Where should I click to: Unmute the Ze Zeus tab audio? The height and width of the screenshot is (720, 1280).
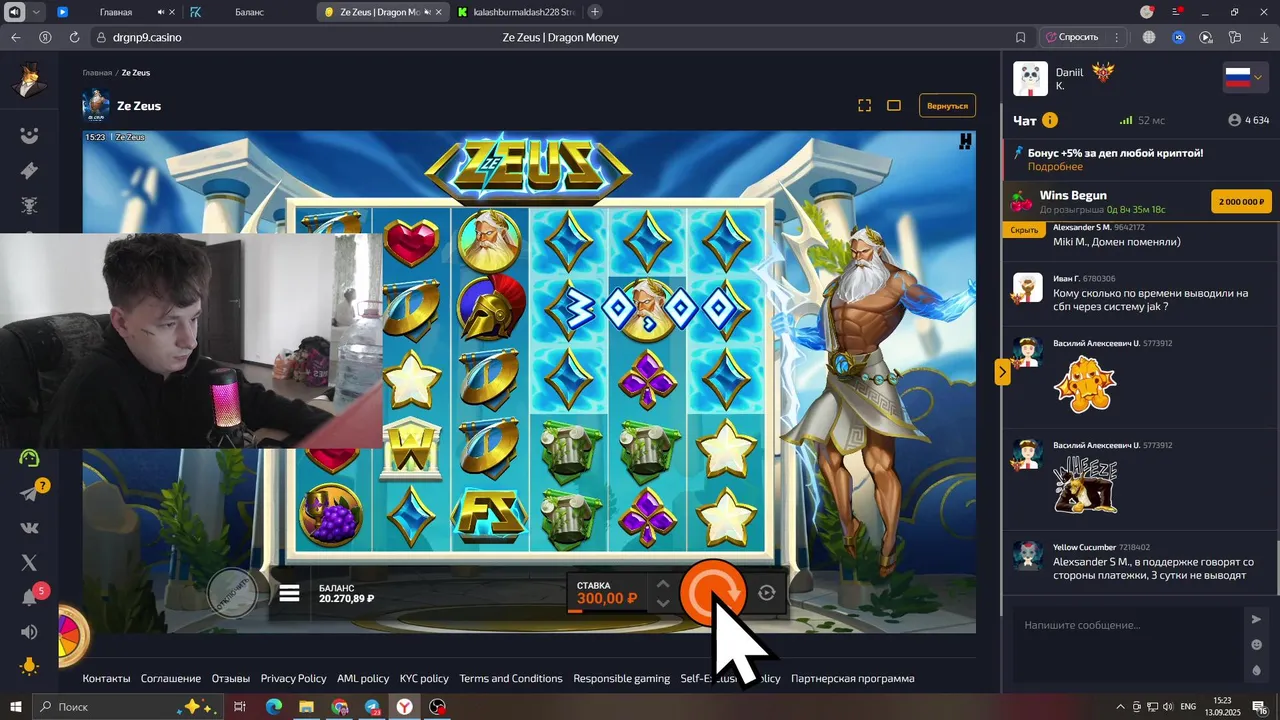427,12
